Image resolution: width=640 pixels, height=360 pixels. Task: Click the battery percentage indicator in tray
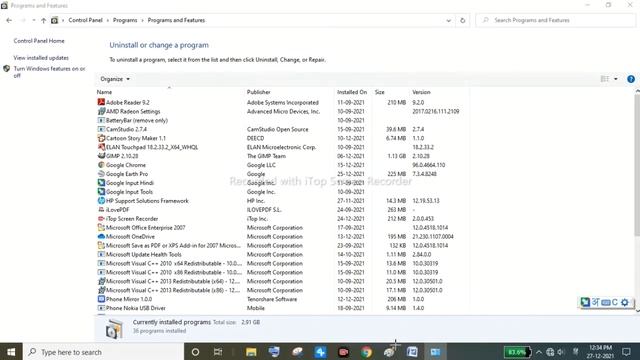click(517, 352)
